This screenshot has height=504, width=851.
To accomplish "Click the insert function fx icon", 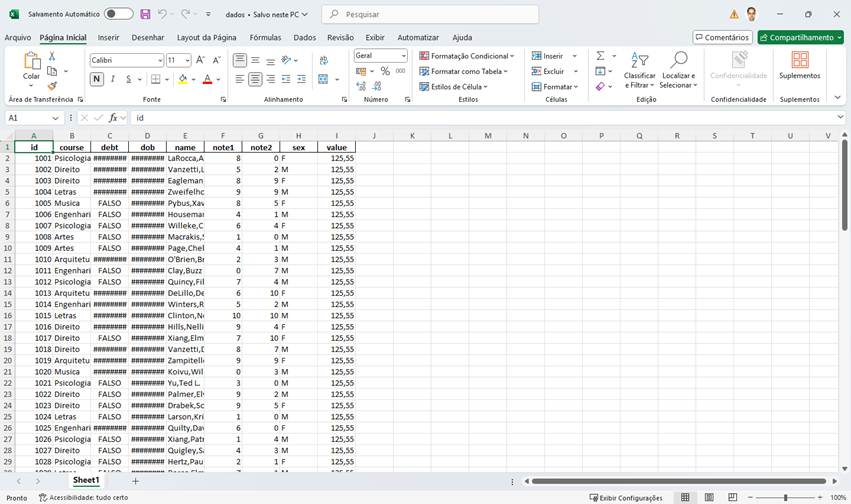I will coord(113,118).
